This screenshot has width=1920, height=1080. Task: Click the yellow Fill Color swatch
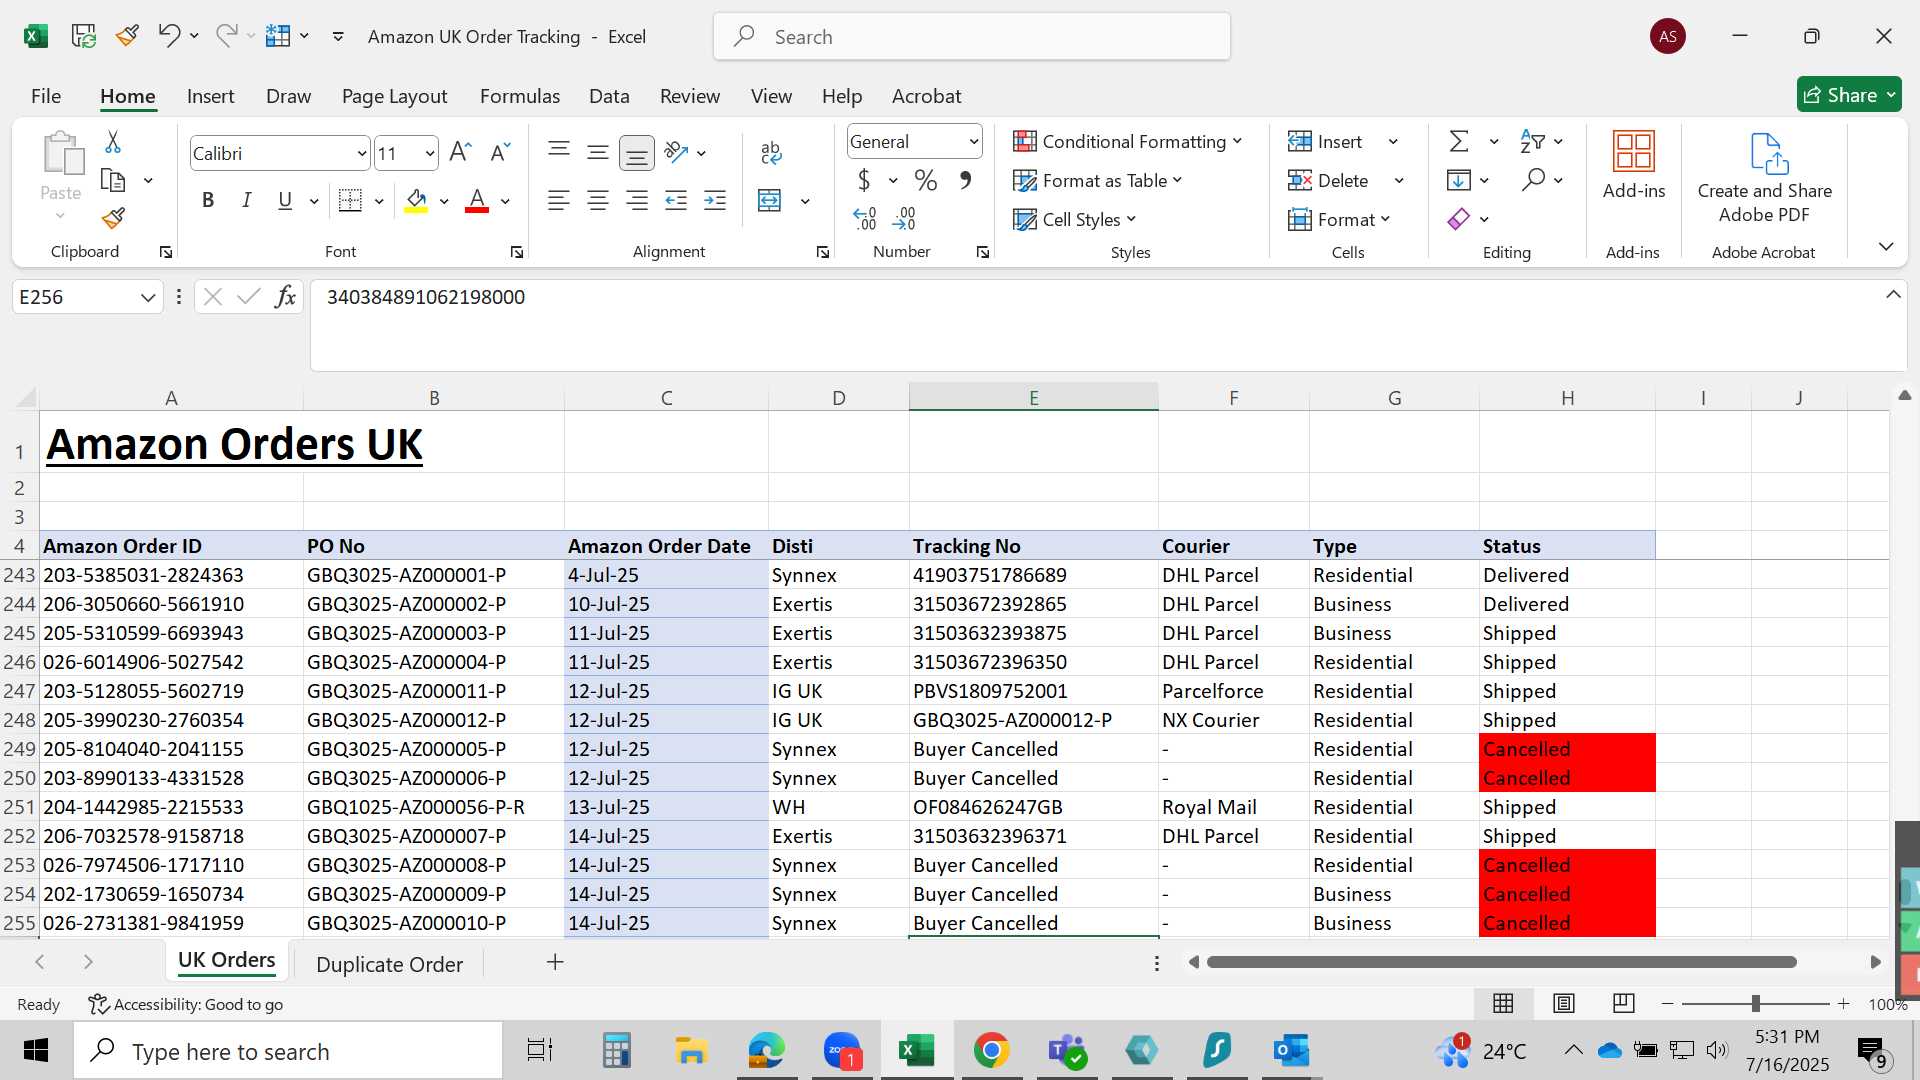tap(416, 200)
